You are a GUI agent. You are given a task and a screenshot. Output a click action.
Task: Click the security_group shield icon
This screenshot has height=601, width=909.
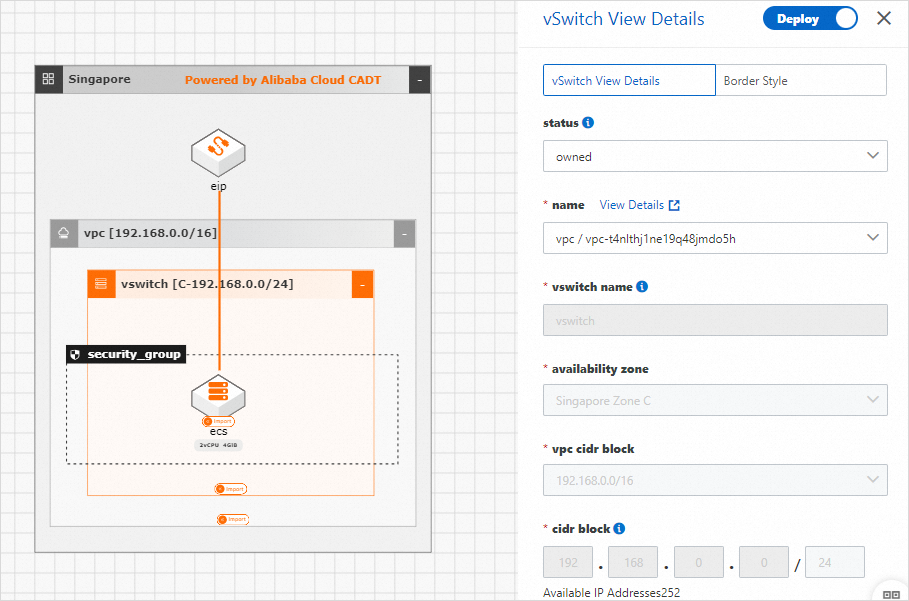coord(76,355)
